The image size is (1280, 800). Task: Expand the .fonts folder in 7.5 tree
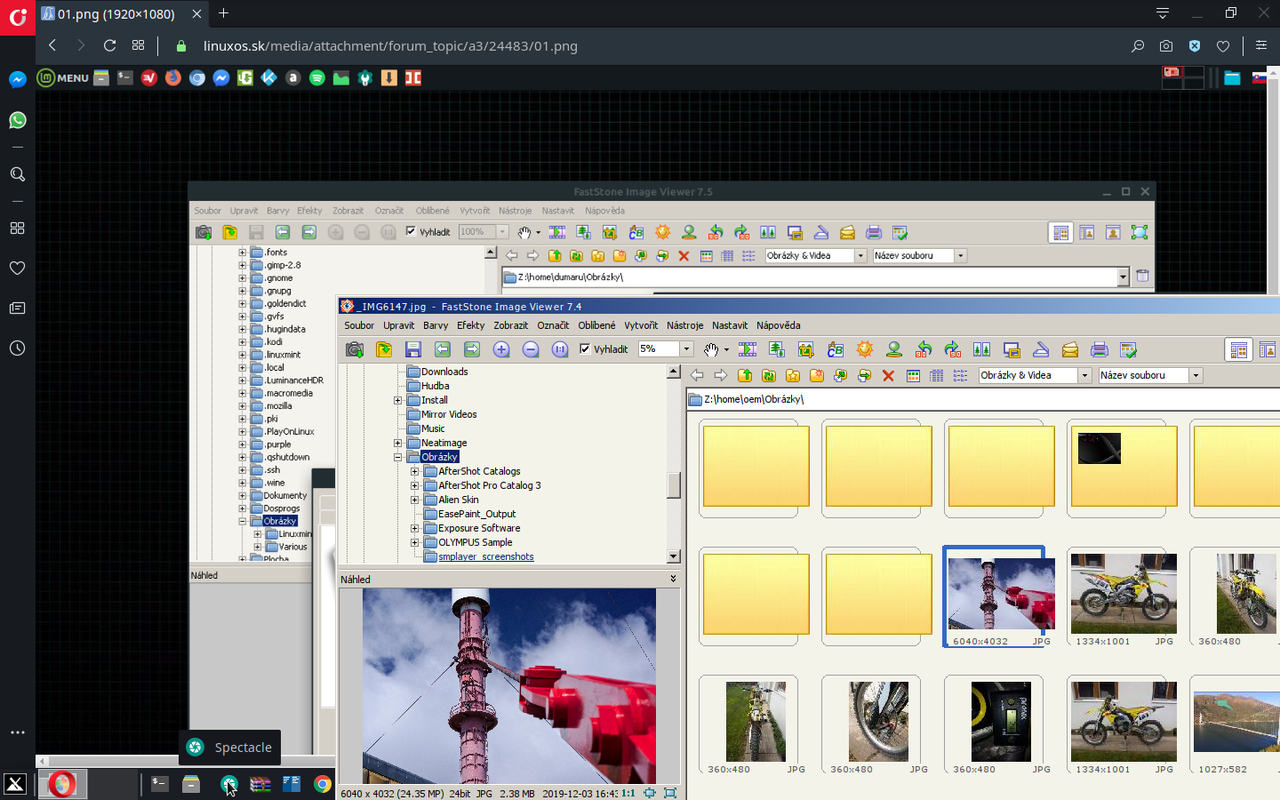pyautogui.click(x=243, y=253)
